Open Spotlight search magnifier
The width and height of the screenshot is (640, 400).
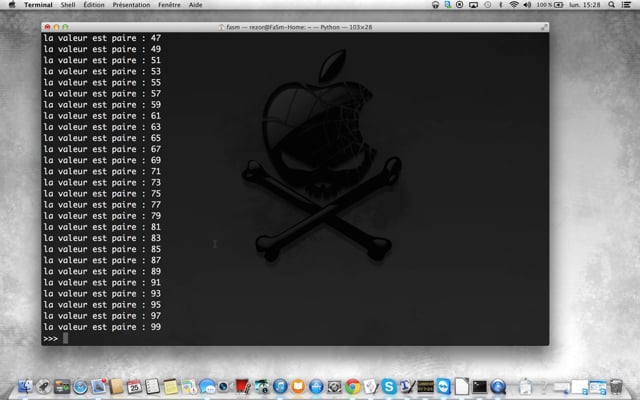tap(611, 5)
